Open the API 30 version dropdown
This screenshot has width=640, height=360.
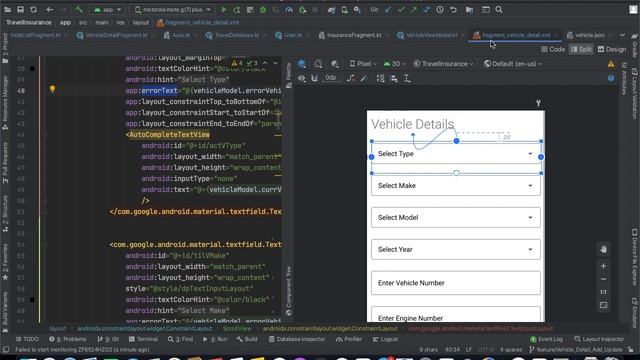[395, 64]
